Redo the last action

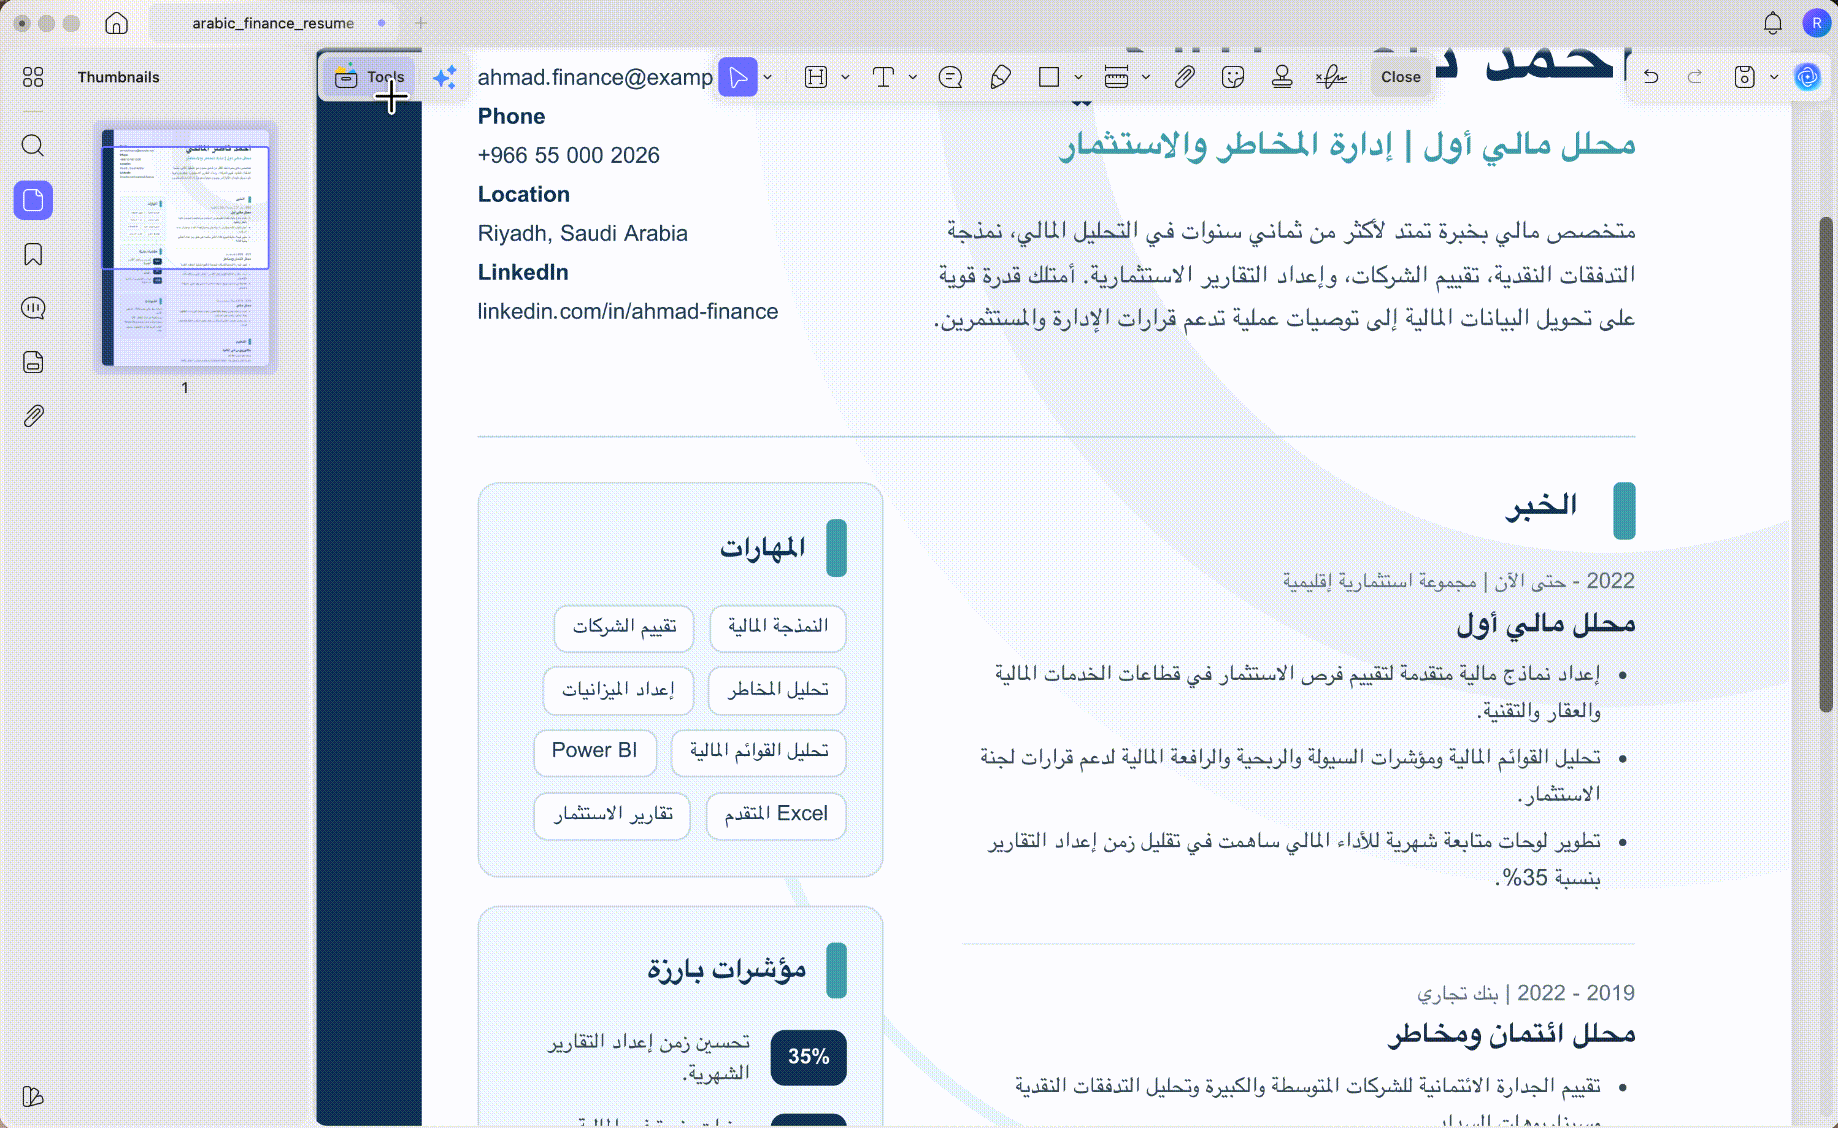click(1695, 77)
